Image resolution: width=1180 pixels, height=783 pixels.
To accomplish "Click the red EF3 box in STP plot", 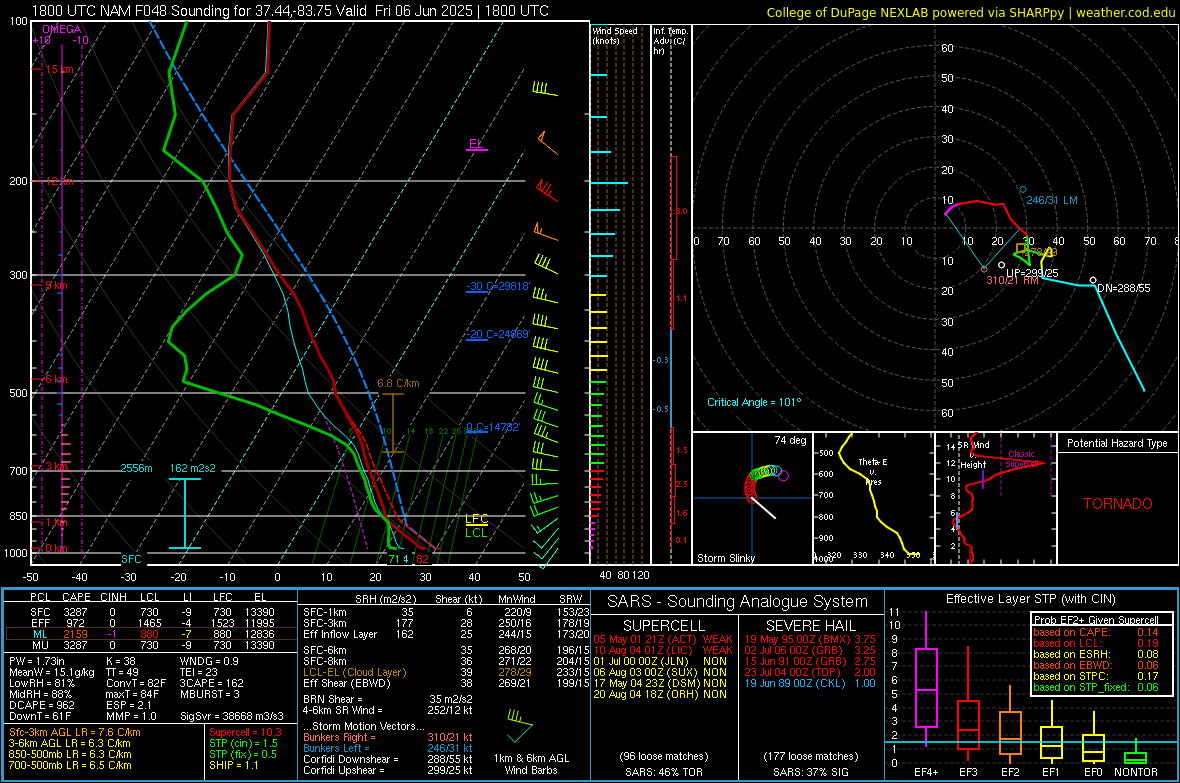I will pos(968,724).
